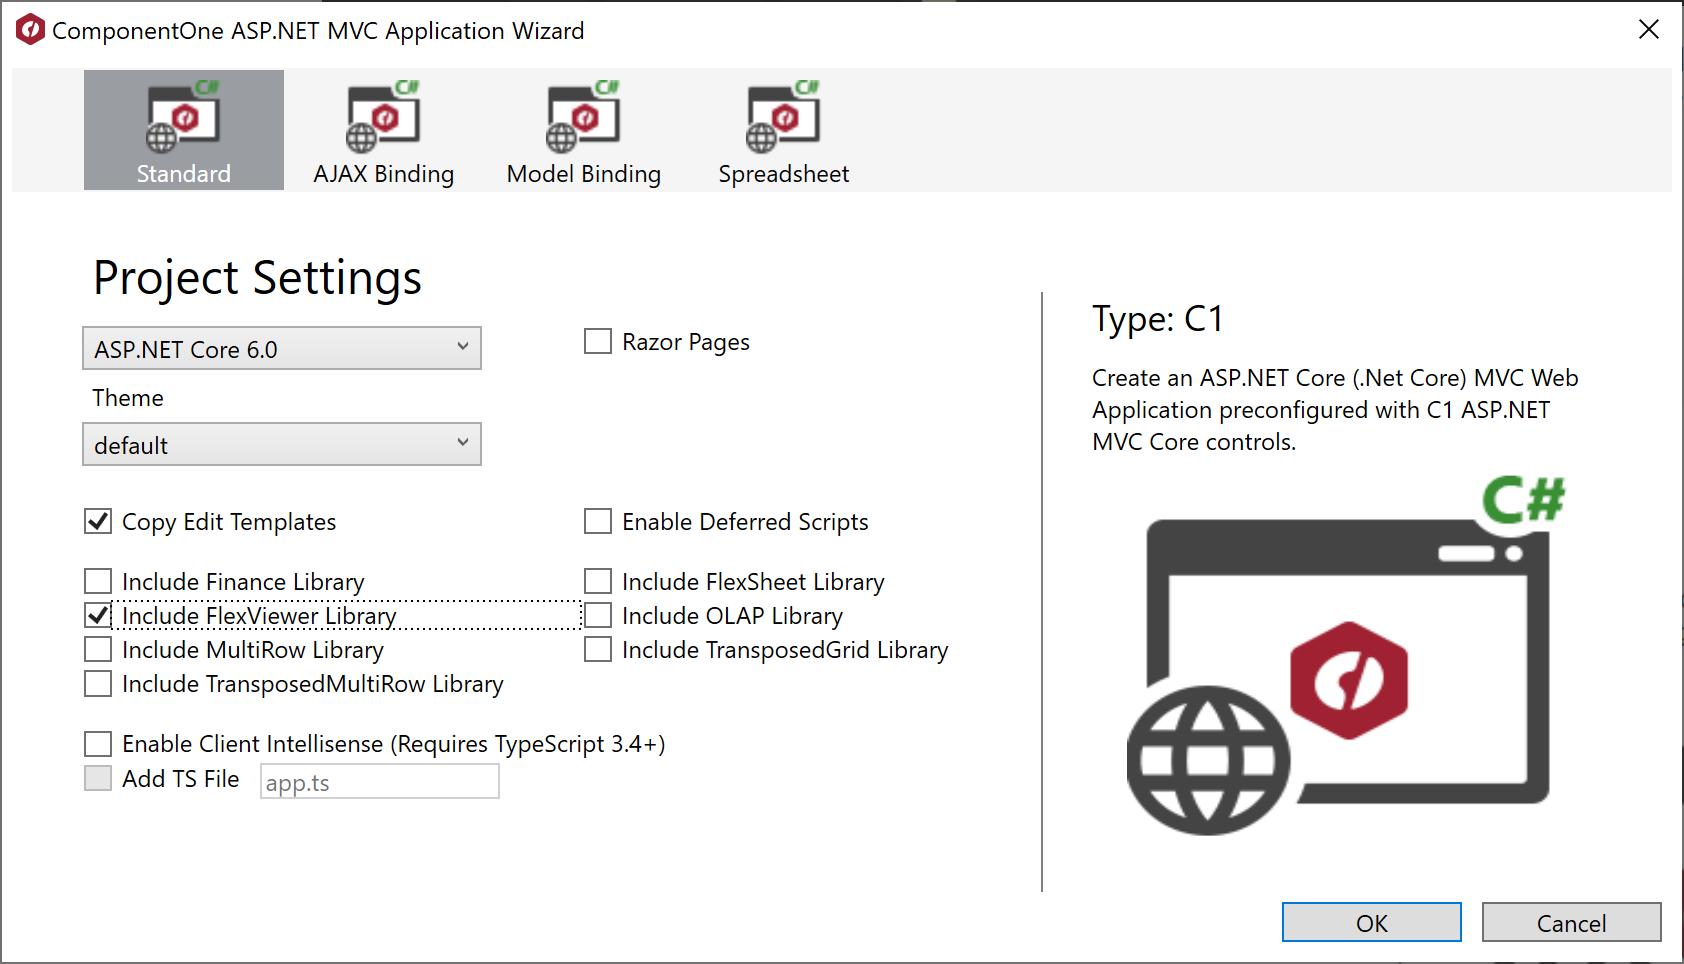1684x964 pixels.
Task: Uncheck Copy Edit Templates
Action: tap(98, 522)
